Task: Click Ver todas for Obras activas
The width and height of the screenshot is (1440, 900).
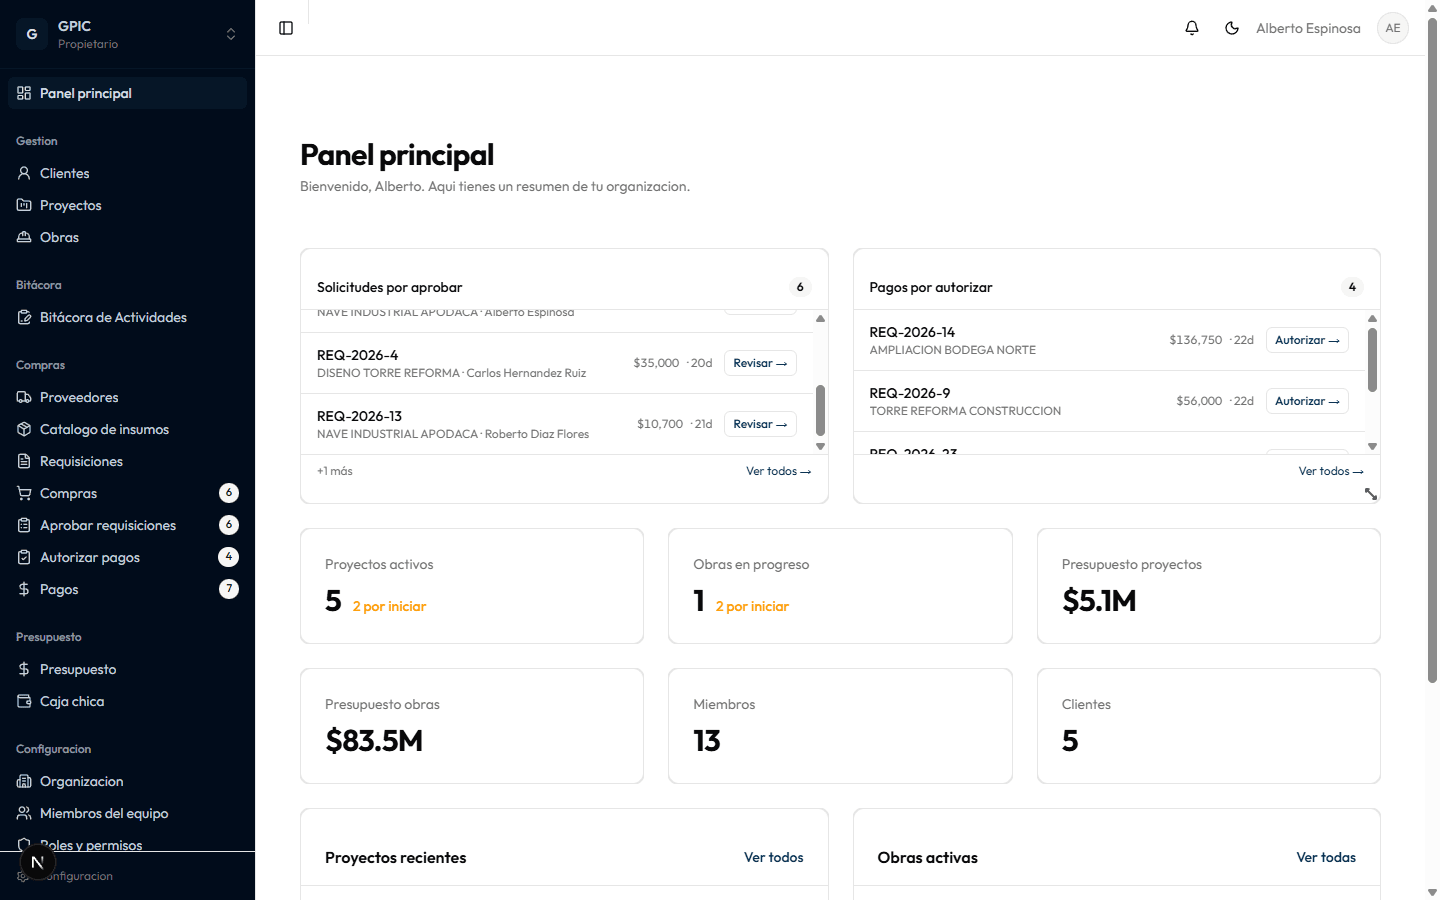Action: [x=1326, y=857]
